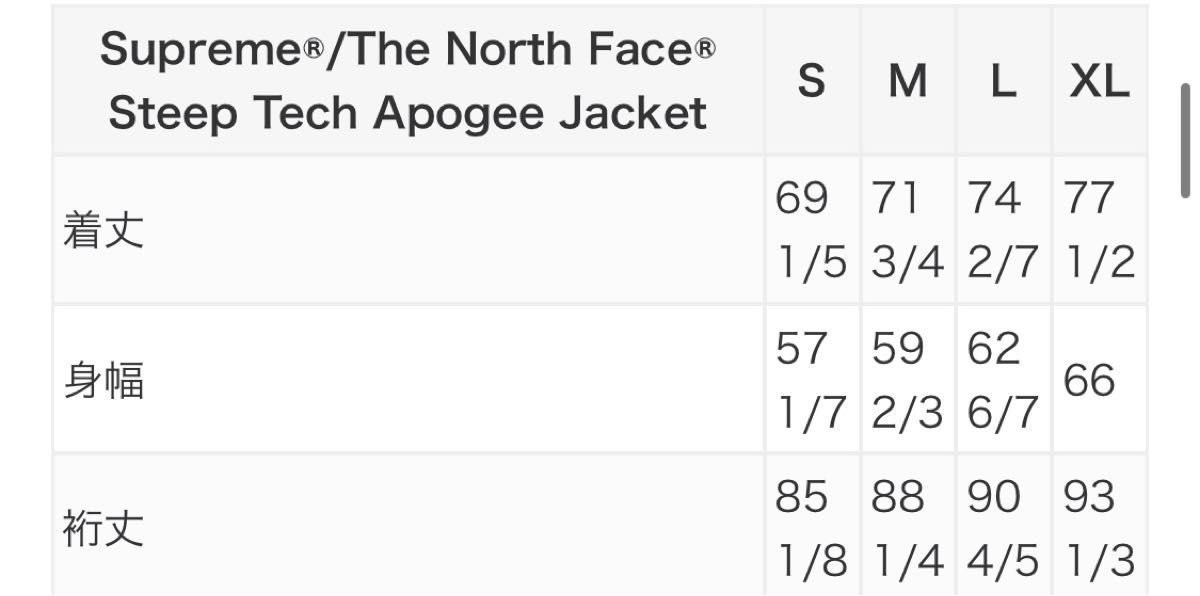
Task: Click the 裄丈 value 85 1/8 for S
Action: (811, 529)
